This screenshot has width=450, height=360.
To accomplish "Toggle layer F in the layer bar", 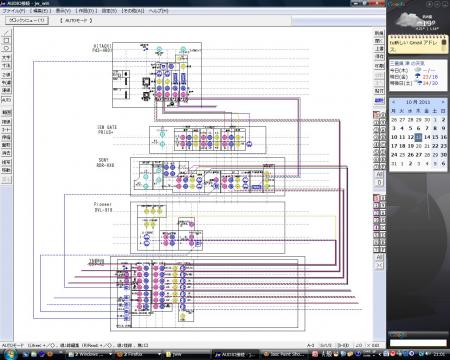I will pyautogui.click(x=382, y=167).
